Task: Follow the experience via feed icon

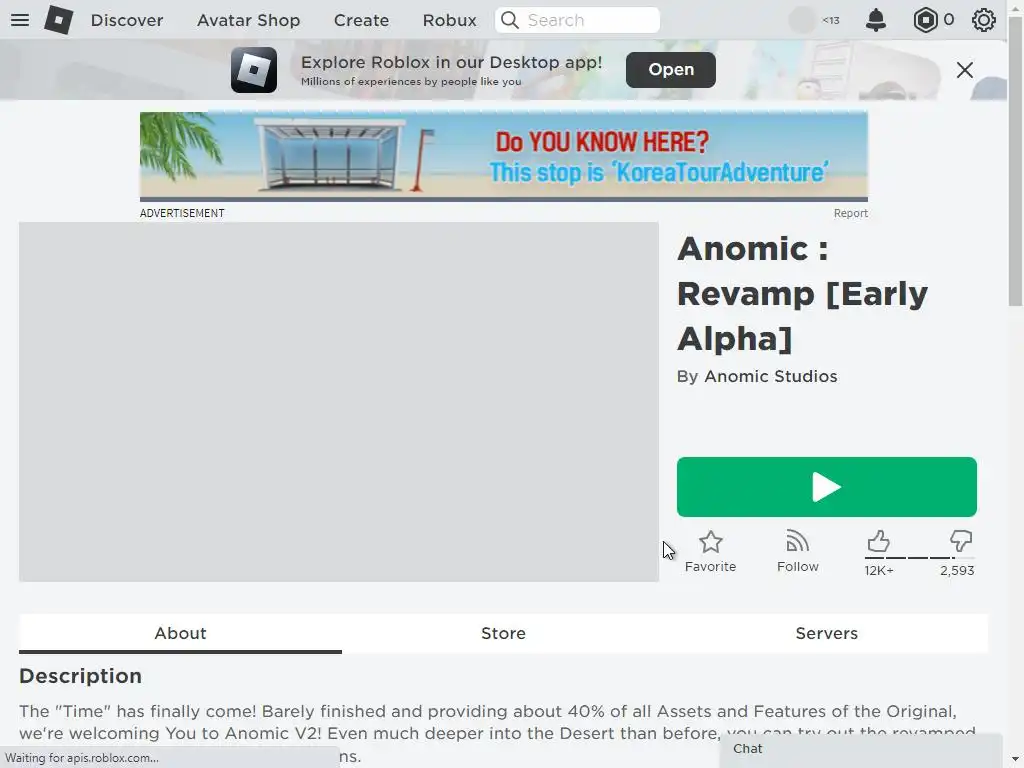Action: pos(797,541)
